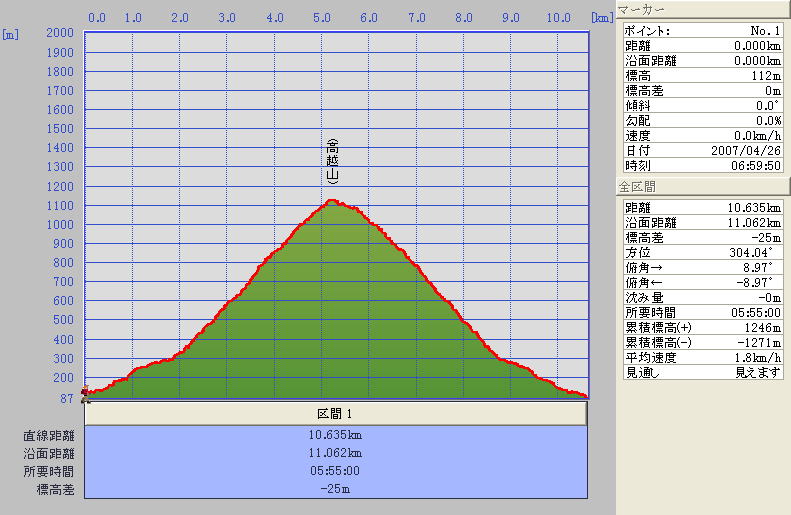Click the 2000 elevation label on left axis
This screenshot has width=791, height=515.
pos(60,33)
